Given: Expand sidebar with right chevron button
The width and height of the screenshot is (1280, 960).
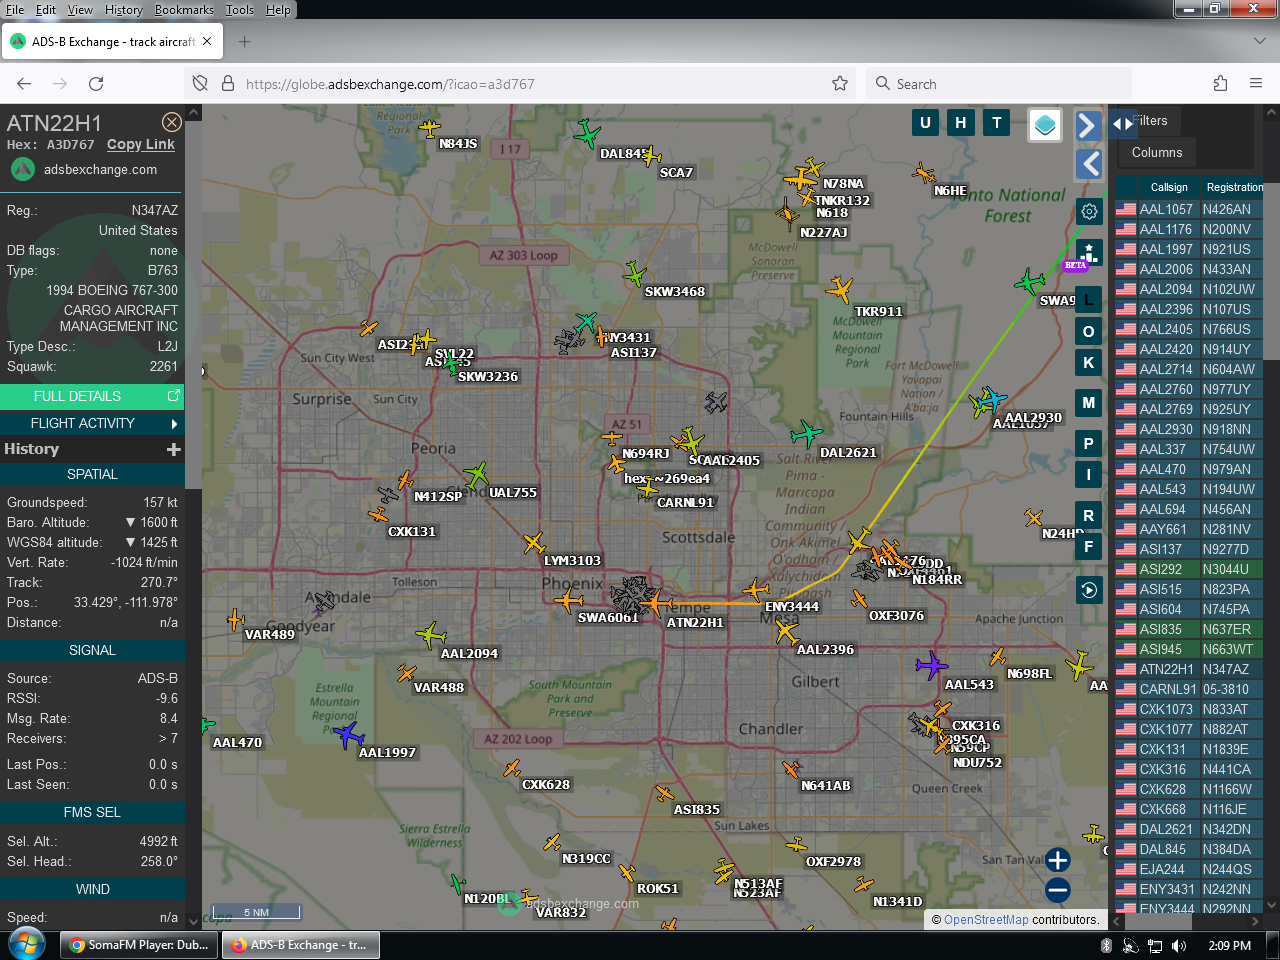Looking at the screenshot, I should click(1088, 125).
